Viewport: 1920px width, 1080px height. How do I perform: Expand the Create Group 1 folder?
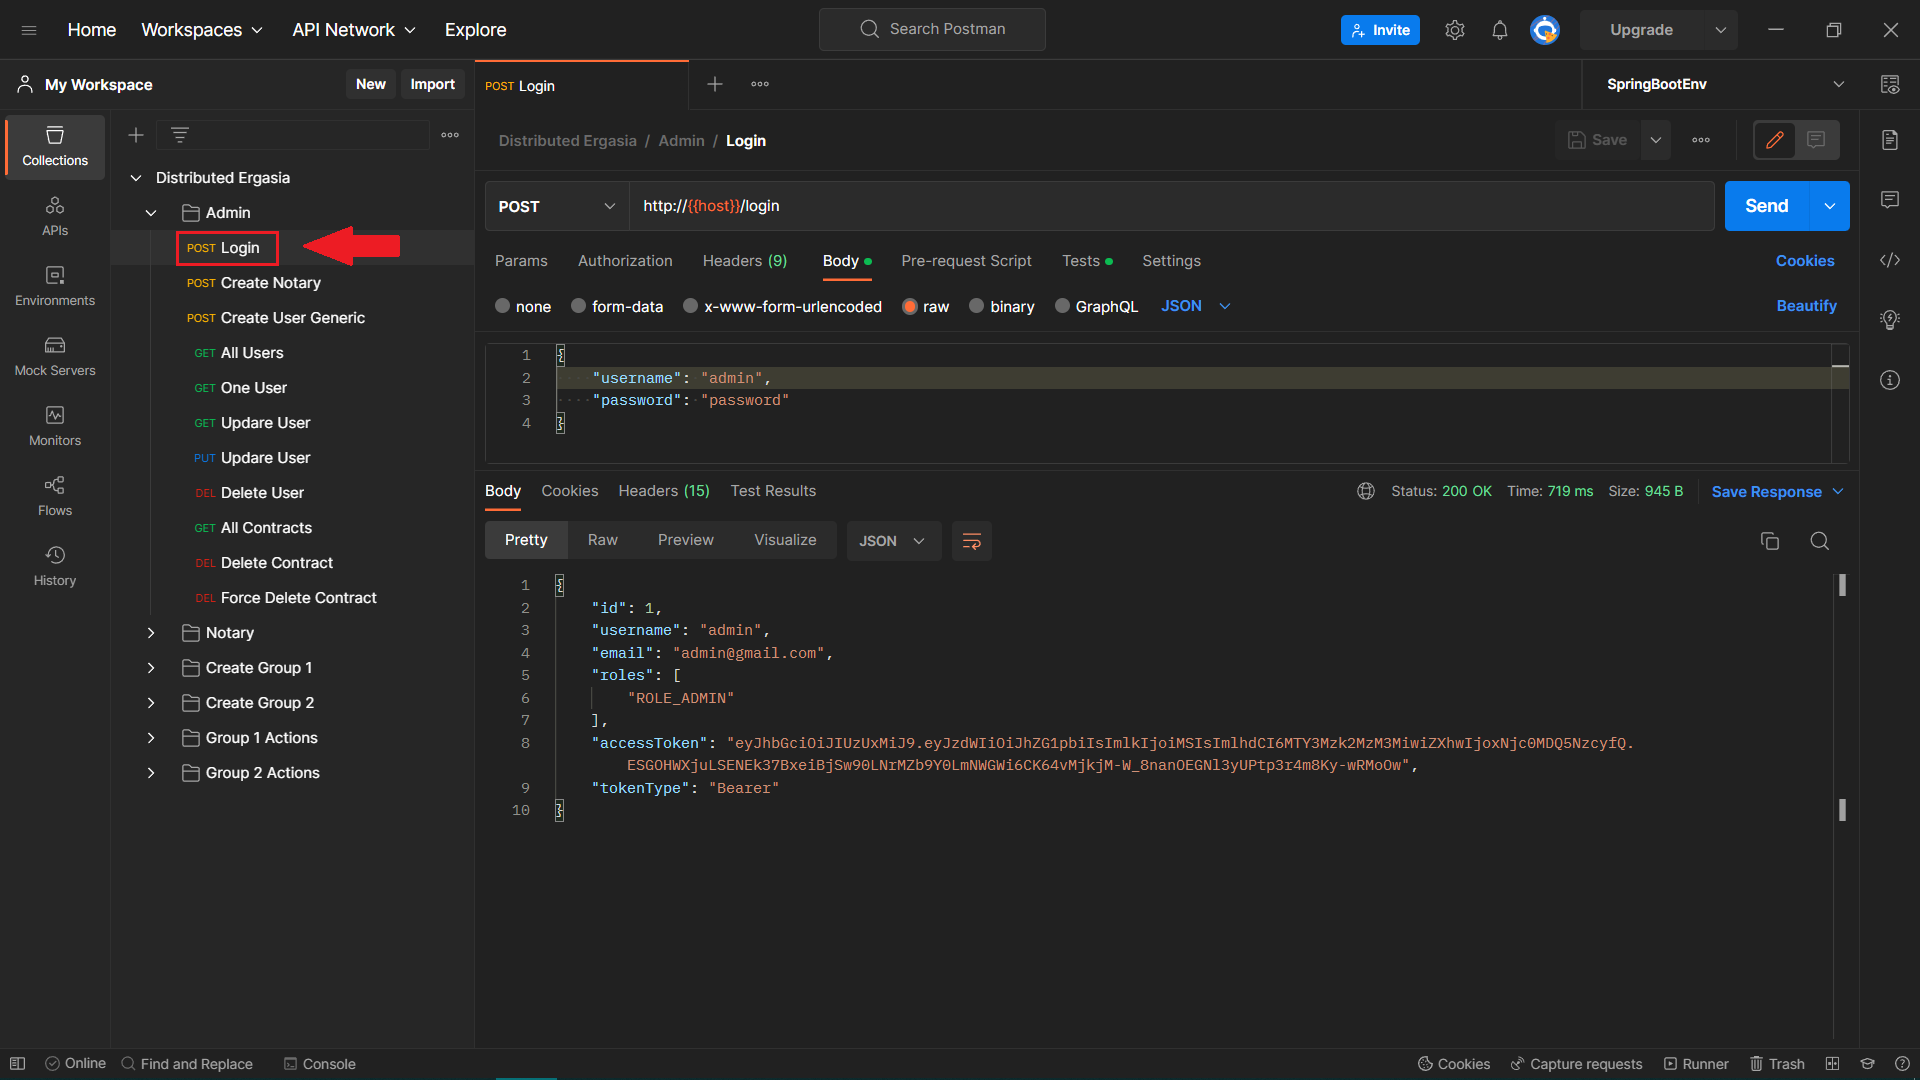[151, 668]
